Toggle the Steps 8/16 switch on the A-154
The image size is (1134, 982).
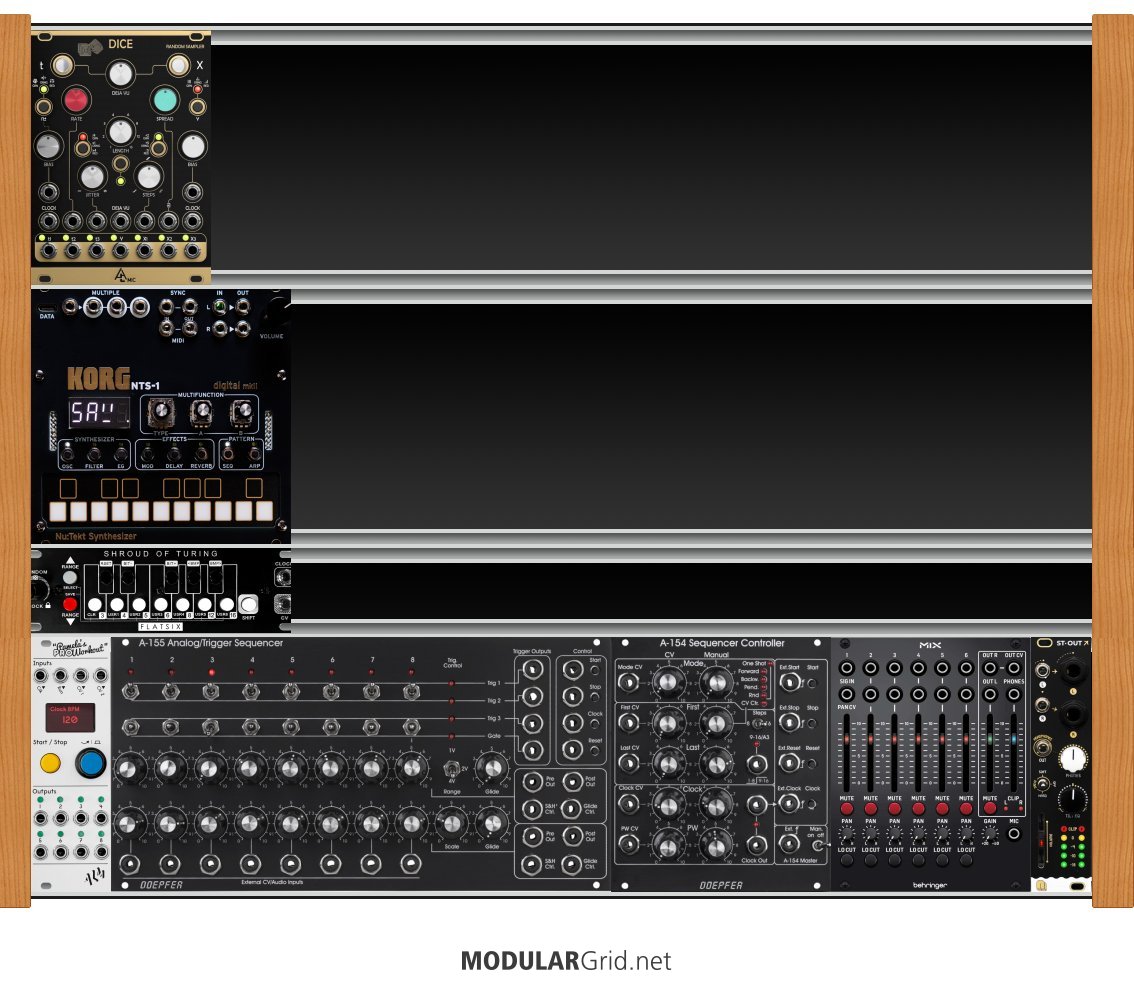(x=759, y=724)
